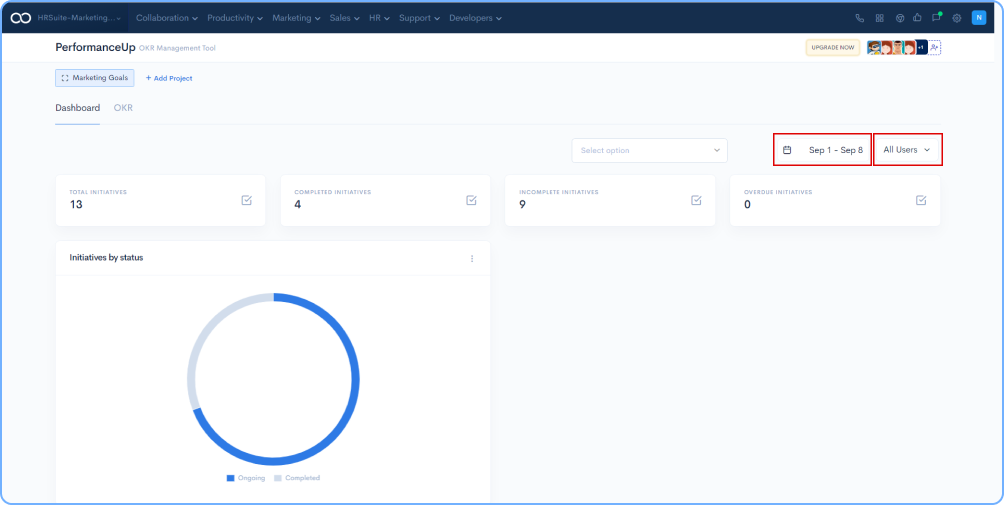
Task: Open the Sep 1 - Sep 8 date range picker
Action: pos(823,150)
